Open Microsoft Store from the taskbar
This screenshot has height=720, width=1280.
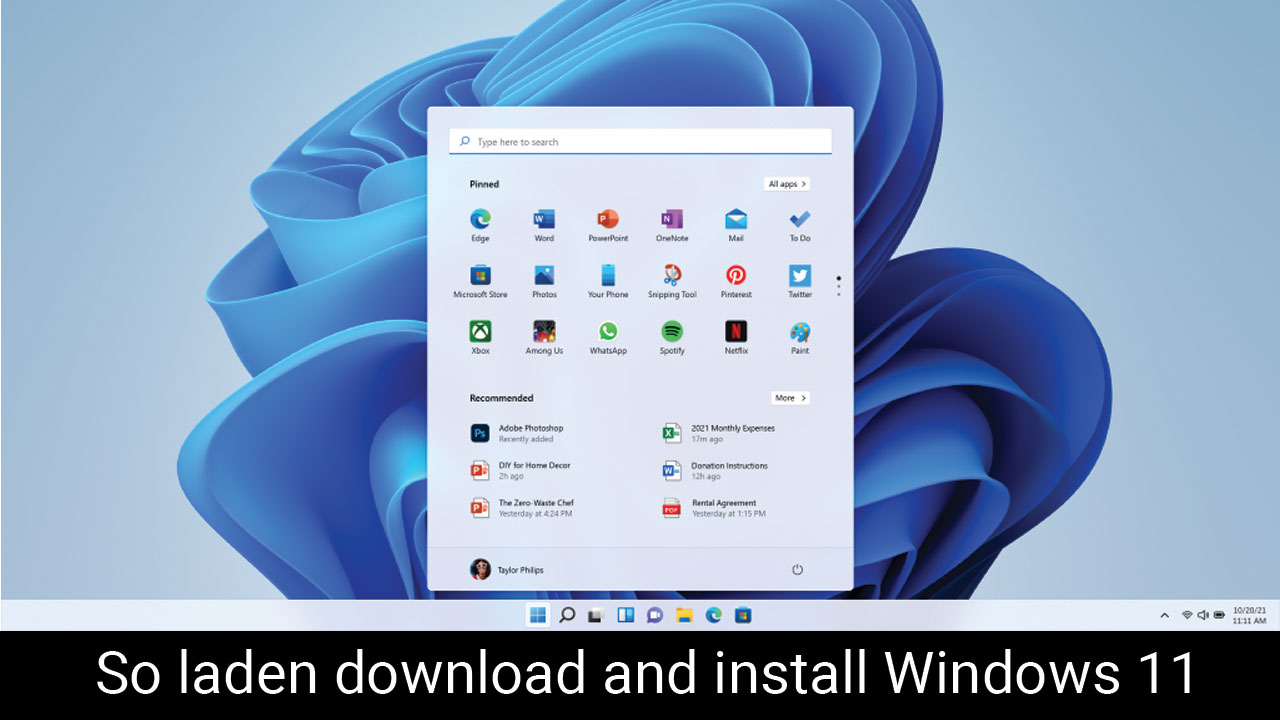click(742, 615)
